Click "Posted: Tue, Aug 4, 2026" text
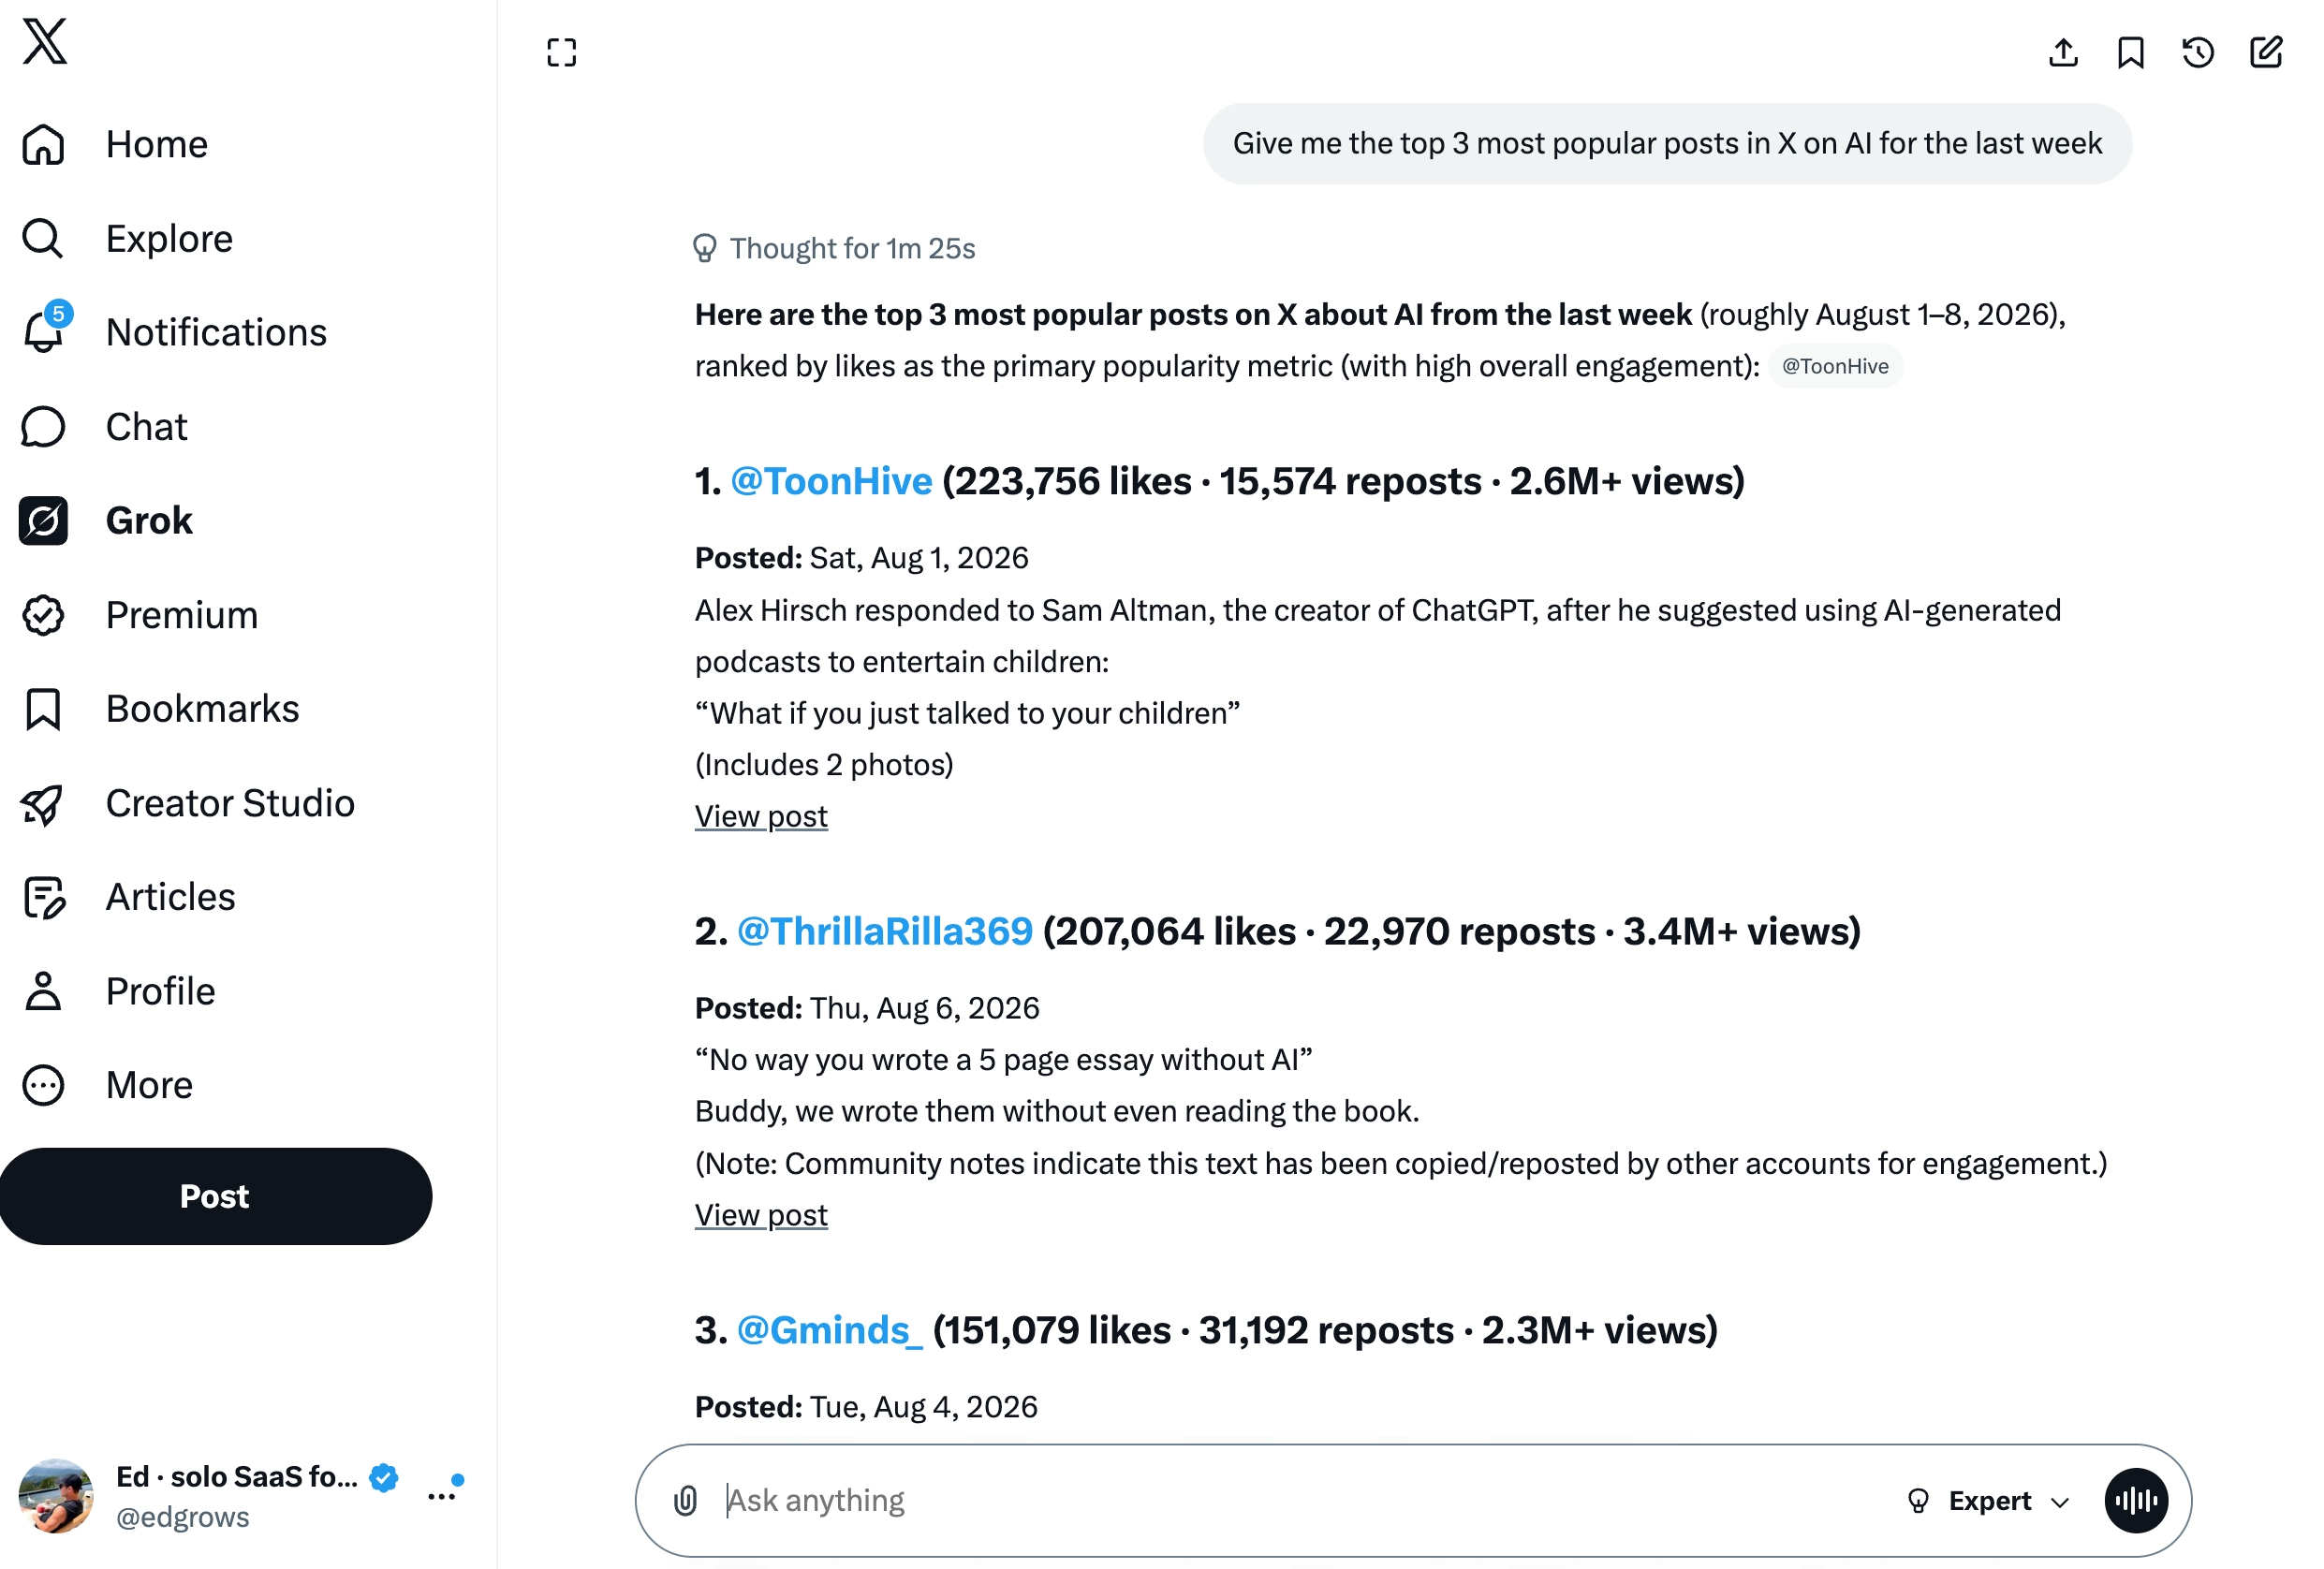 [x=866, y=1407]
